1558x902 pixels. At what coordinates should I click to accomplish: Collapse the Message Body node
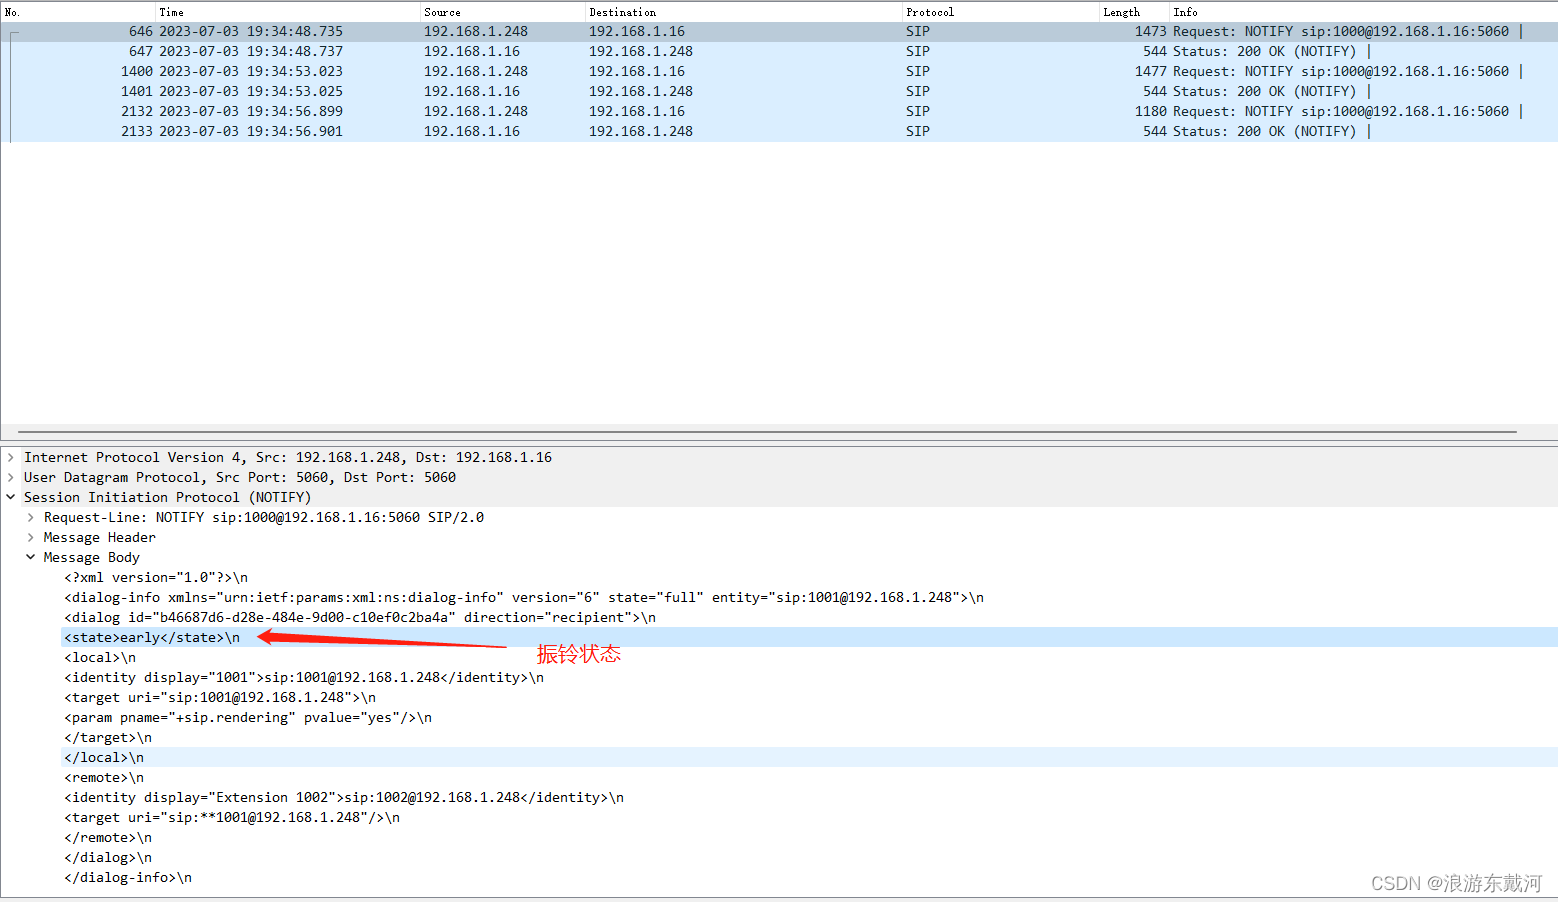pyautogui.click(x=31, y=557)
